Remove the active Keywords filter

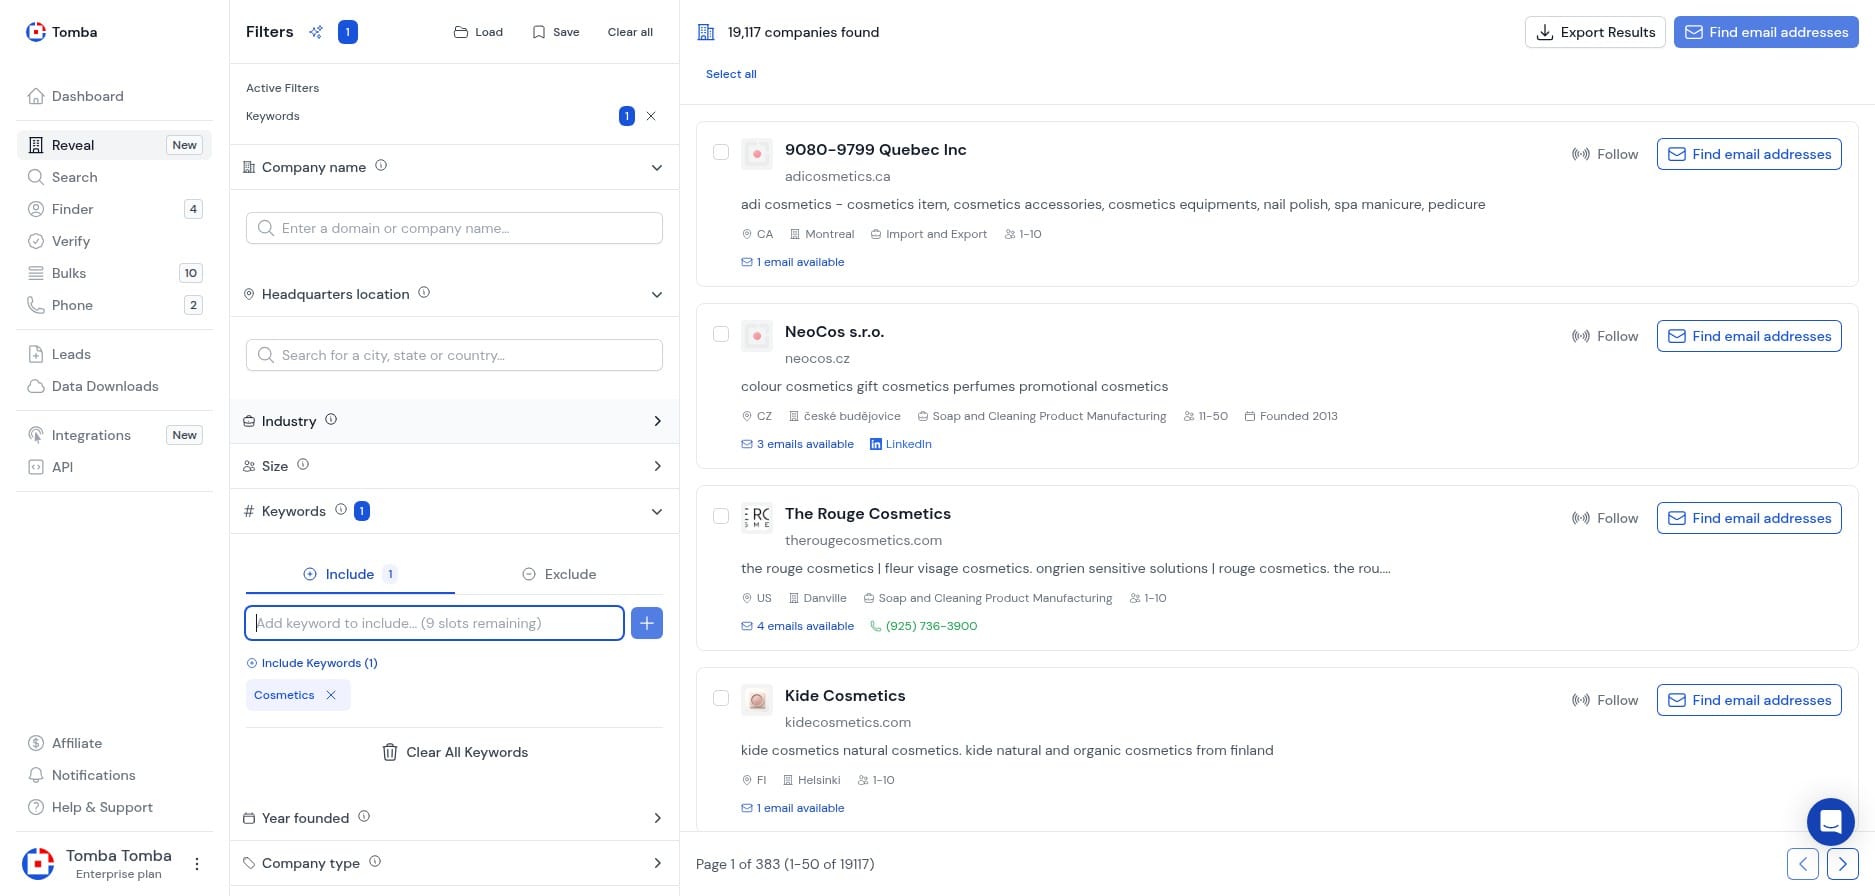(651, 116)
